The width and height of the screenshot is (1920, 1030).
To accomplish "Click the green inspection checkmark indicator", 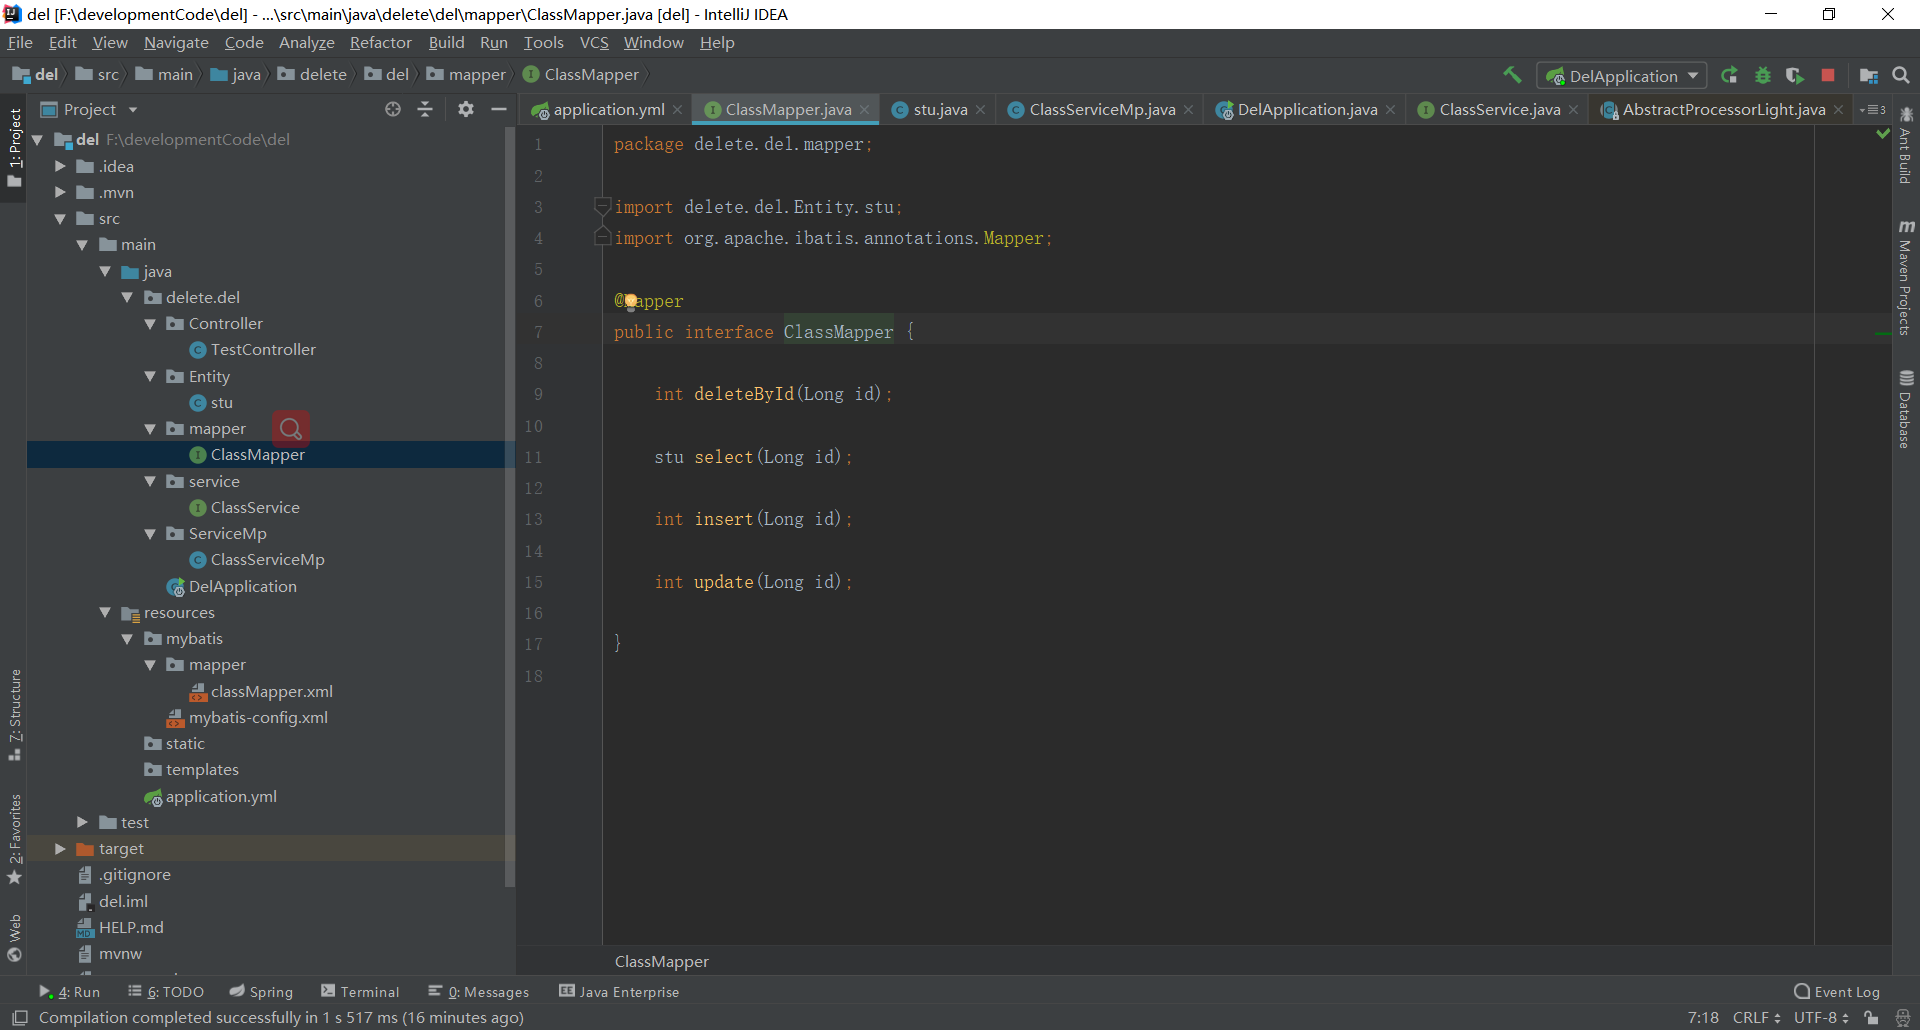I will (1882, 134).
